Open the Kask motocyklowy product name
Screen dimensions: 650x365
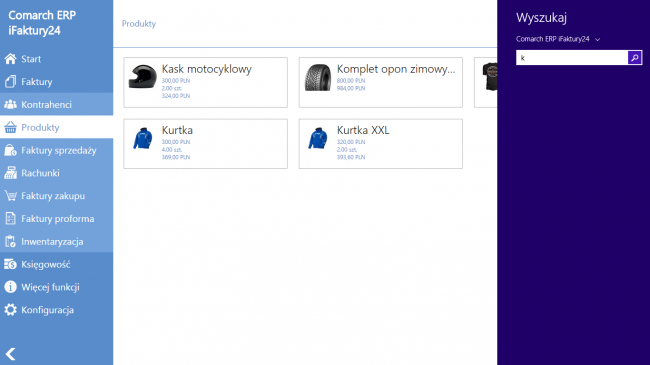[206, 69]
